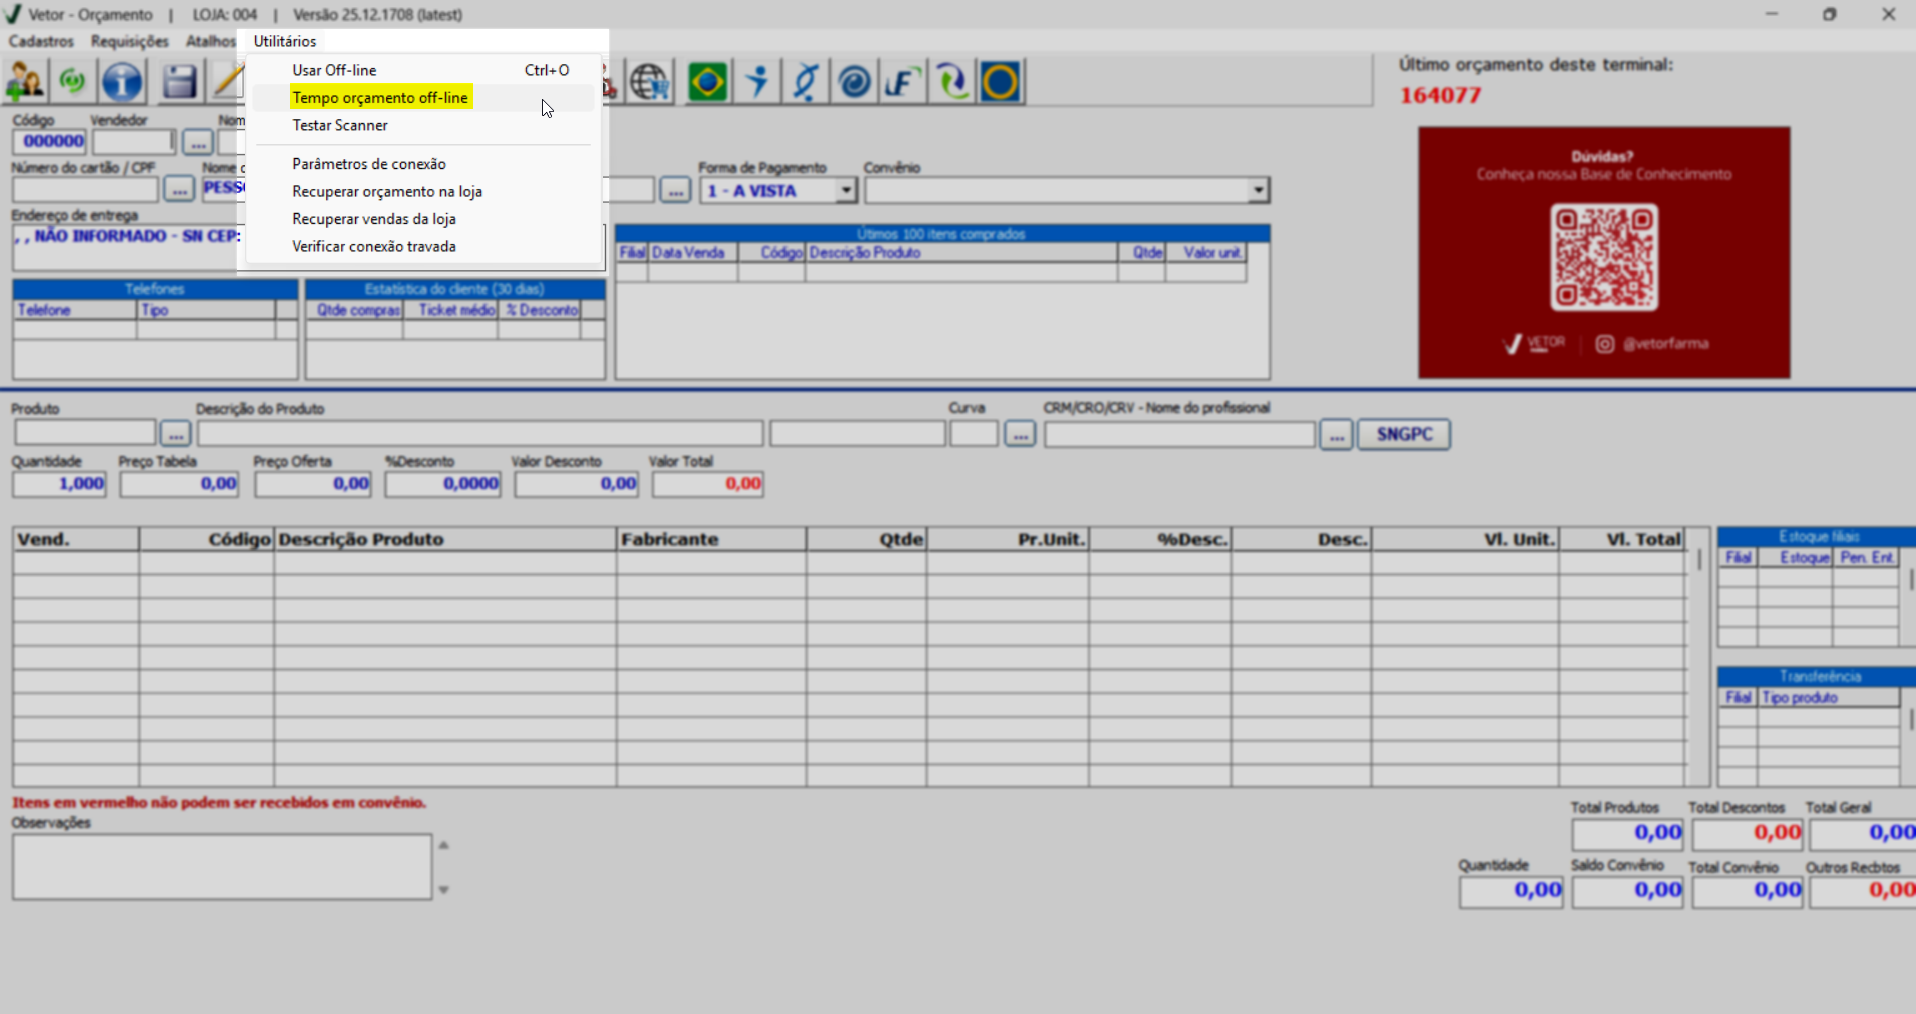Open the blue information icon
1916x1014 pixels.
(122, 82)
